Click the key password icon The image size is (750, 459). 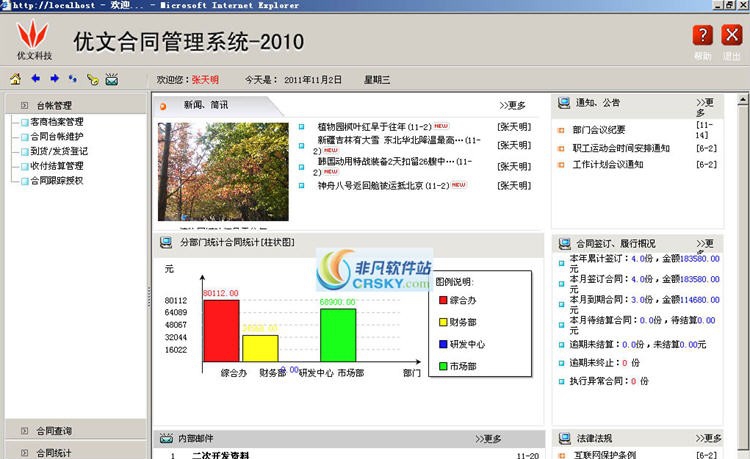[93, 79]
